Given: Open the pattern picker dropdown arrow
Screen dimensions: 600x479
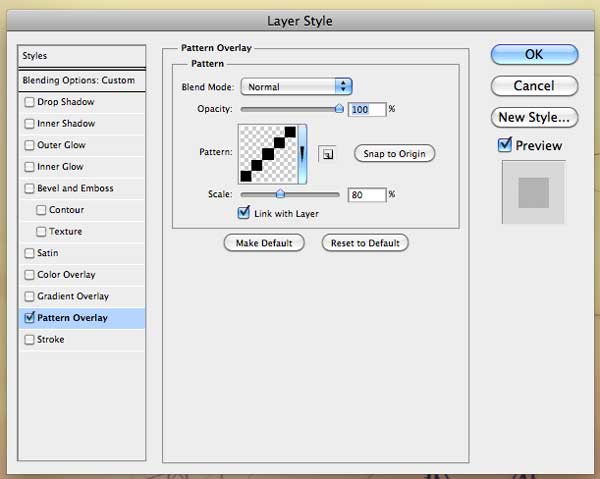Looking at the screenshot, I should [302, 154].
